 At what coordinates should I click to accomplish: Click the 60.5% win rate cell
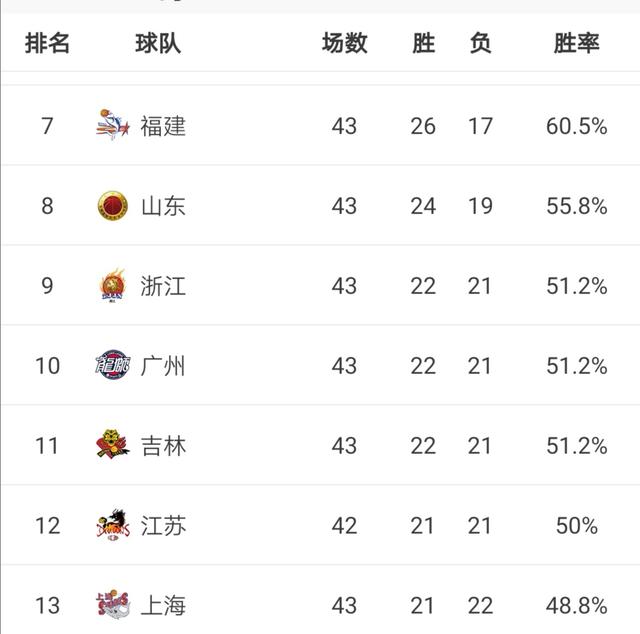pos(576,126)
